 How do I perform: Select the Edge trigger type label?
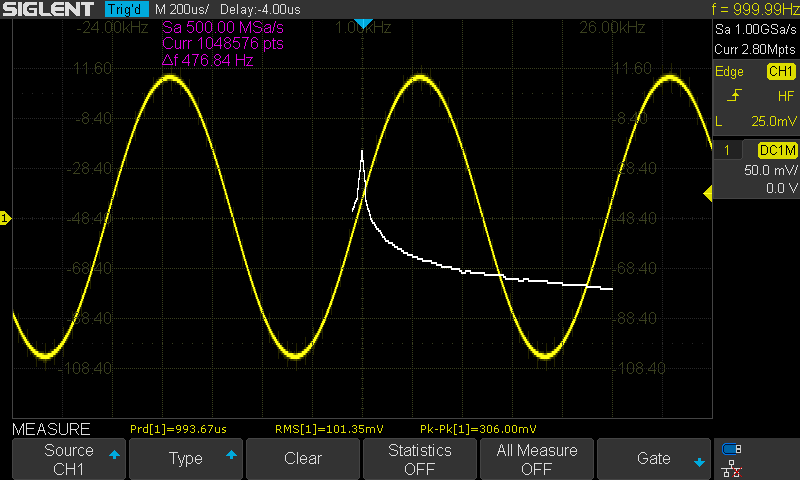pyautogui.click(x=729, y=72)
